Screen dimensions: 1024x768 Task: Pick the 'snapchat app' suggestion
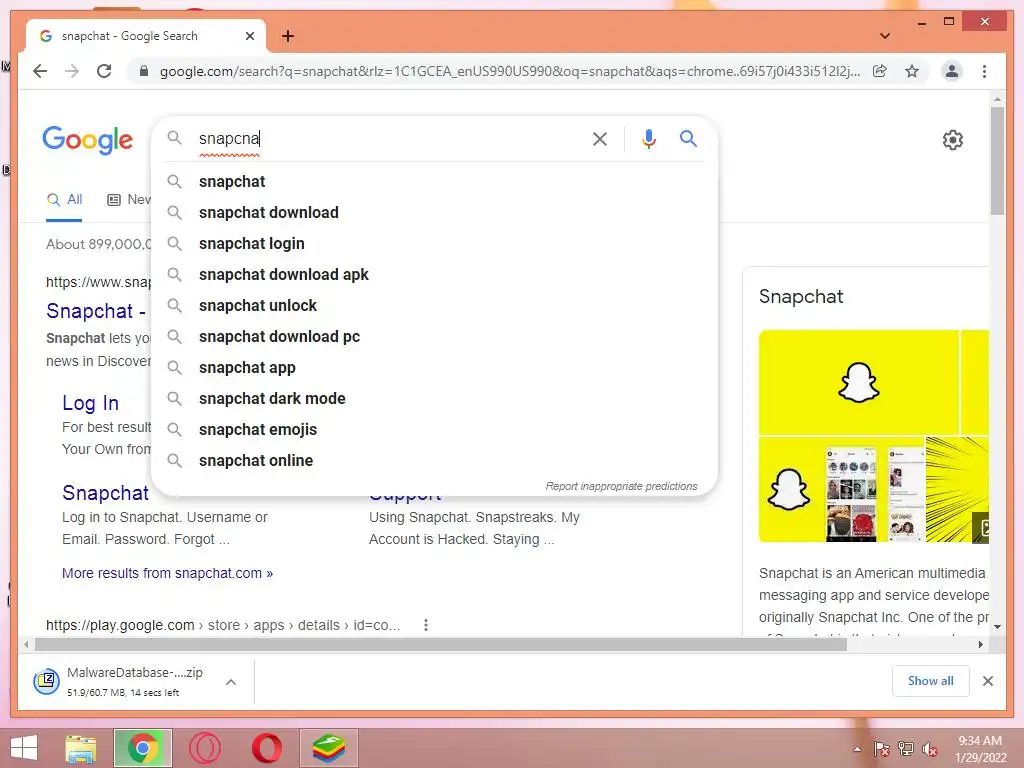[434, 368]
